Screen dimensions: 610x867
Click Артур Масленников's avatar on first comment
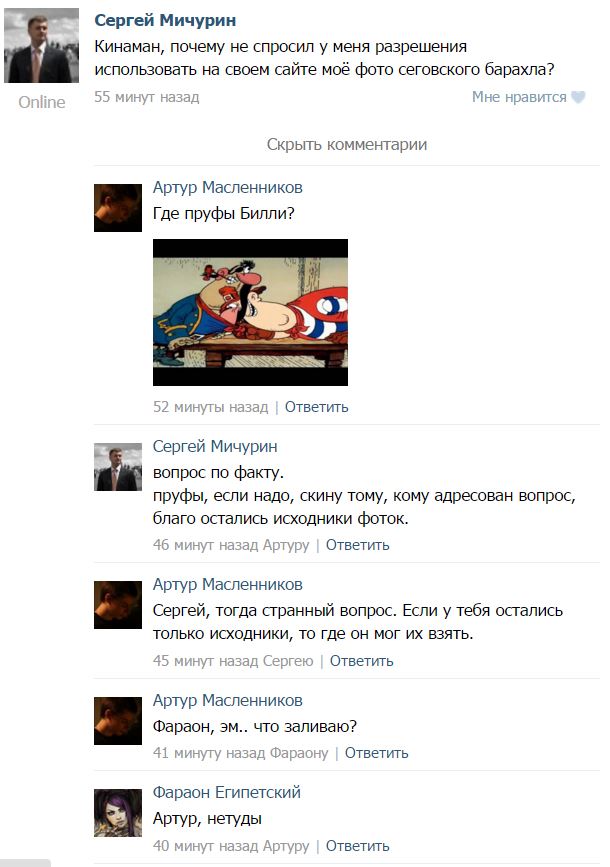point(118,208)
